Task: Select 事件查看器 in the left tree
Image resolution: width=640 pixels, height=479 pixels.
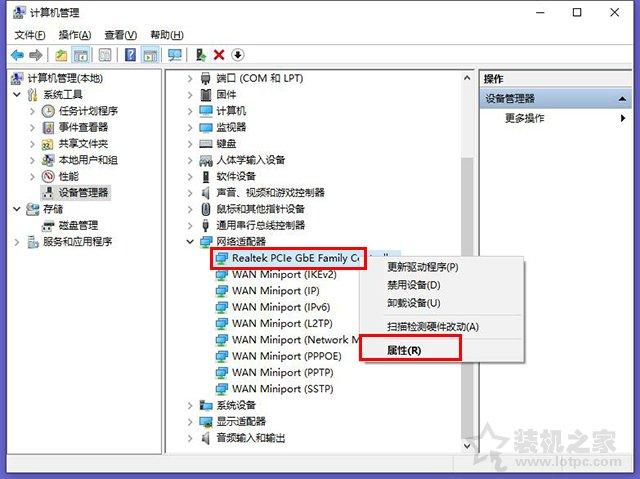Action: click(x=83, y=127)
